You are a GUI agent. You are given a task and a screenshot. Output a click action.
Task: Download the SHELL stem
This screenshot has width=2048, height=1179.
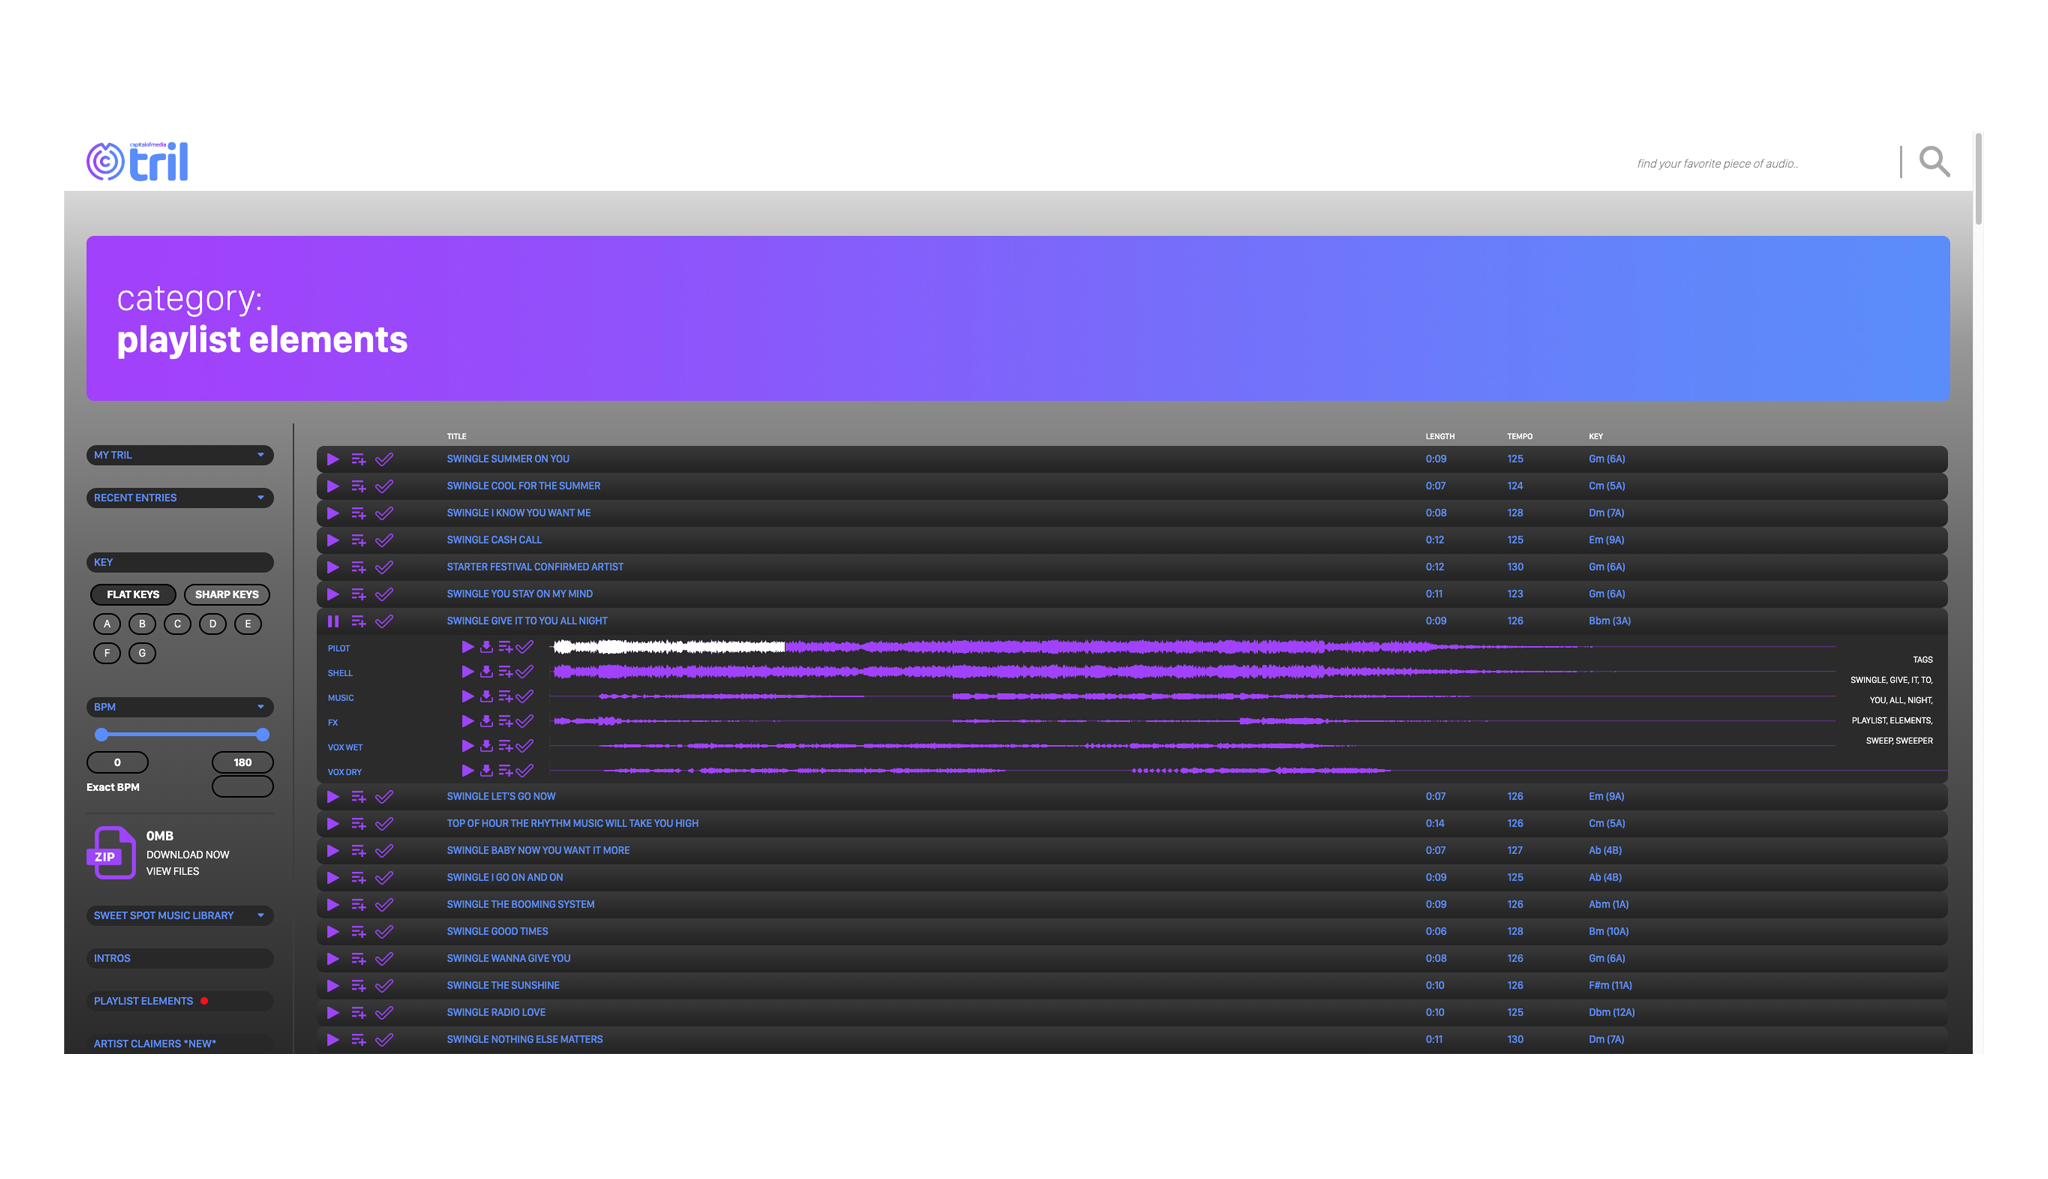pyautogui.click(x=486, y=672)
